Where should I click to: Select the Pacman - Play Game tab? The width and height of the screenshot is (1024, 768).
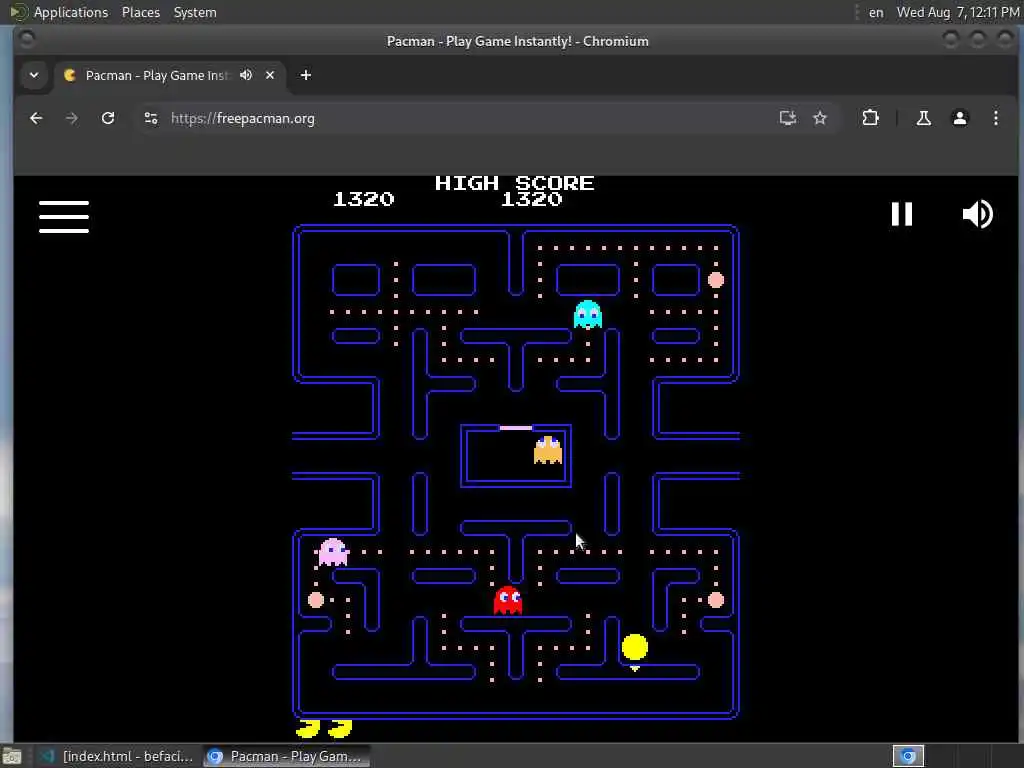pos(172,75)
